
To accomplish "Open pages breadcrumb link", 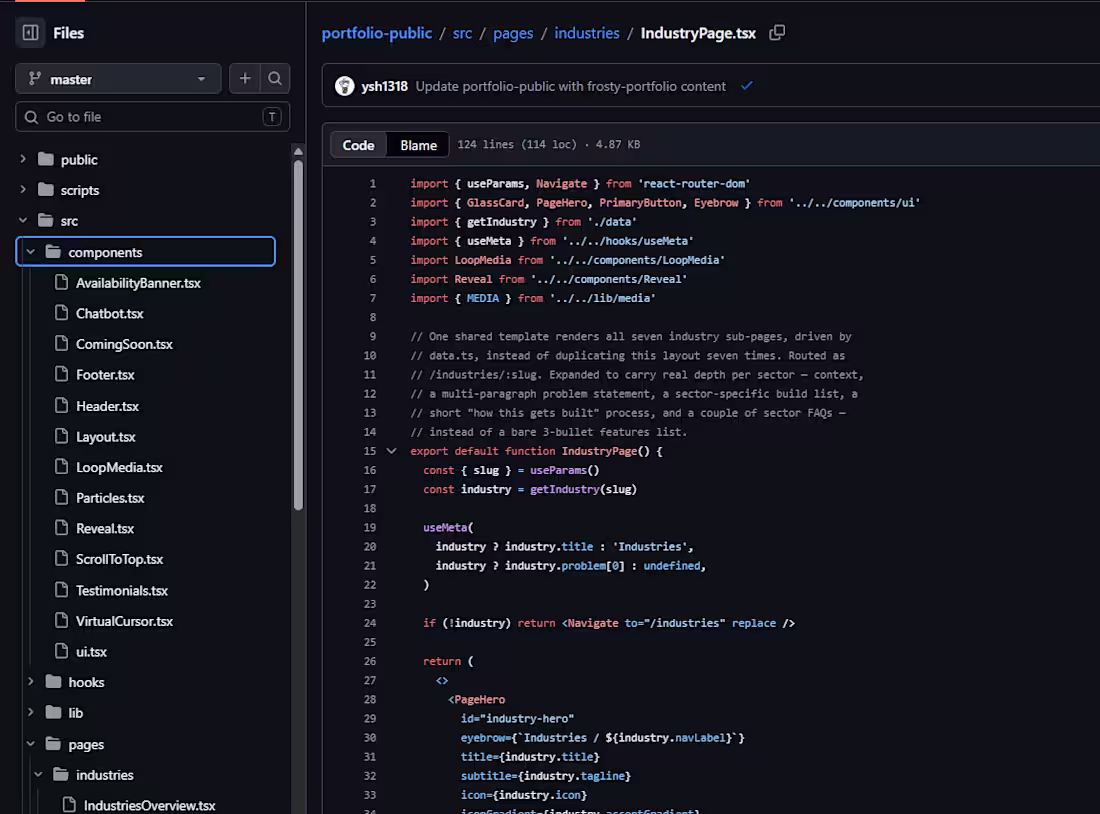I will (x=513, y=33).
